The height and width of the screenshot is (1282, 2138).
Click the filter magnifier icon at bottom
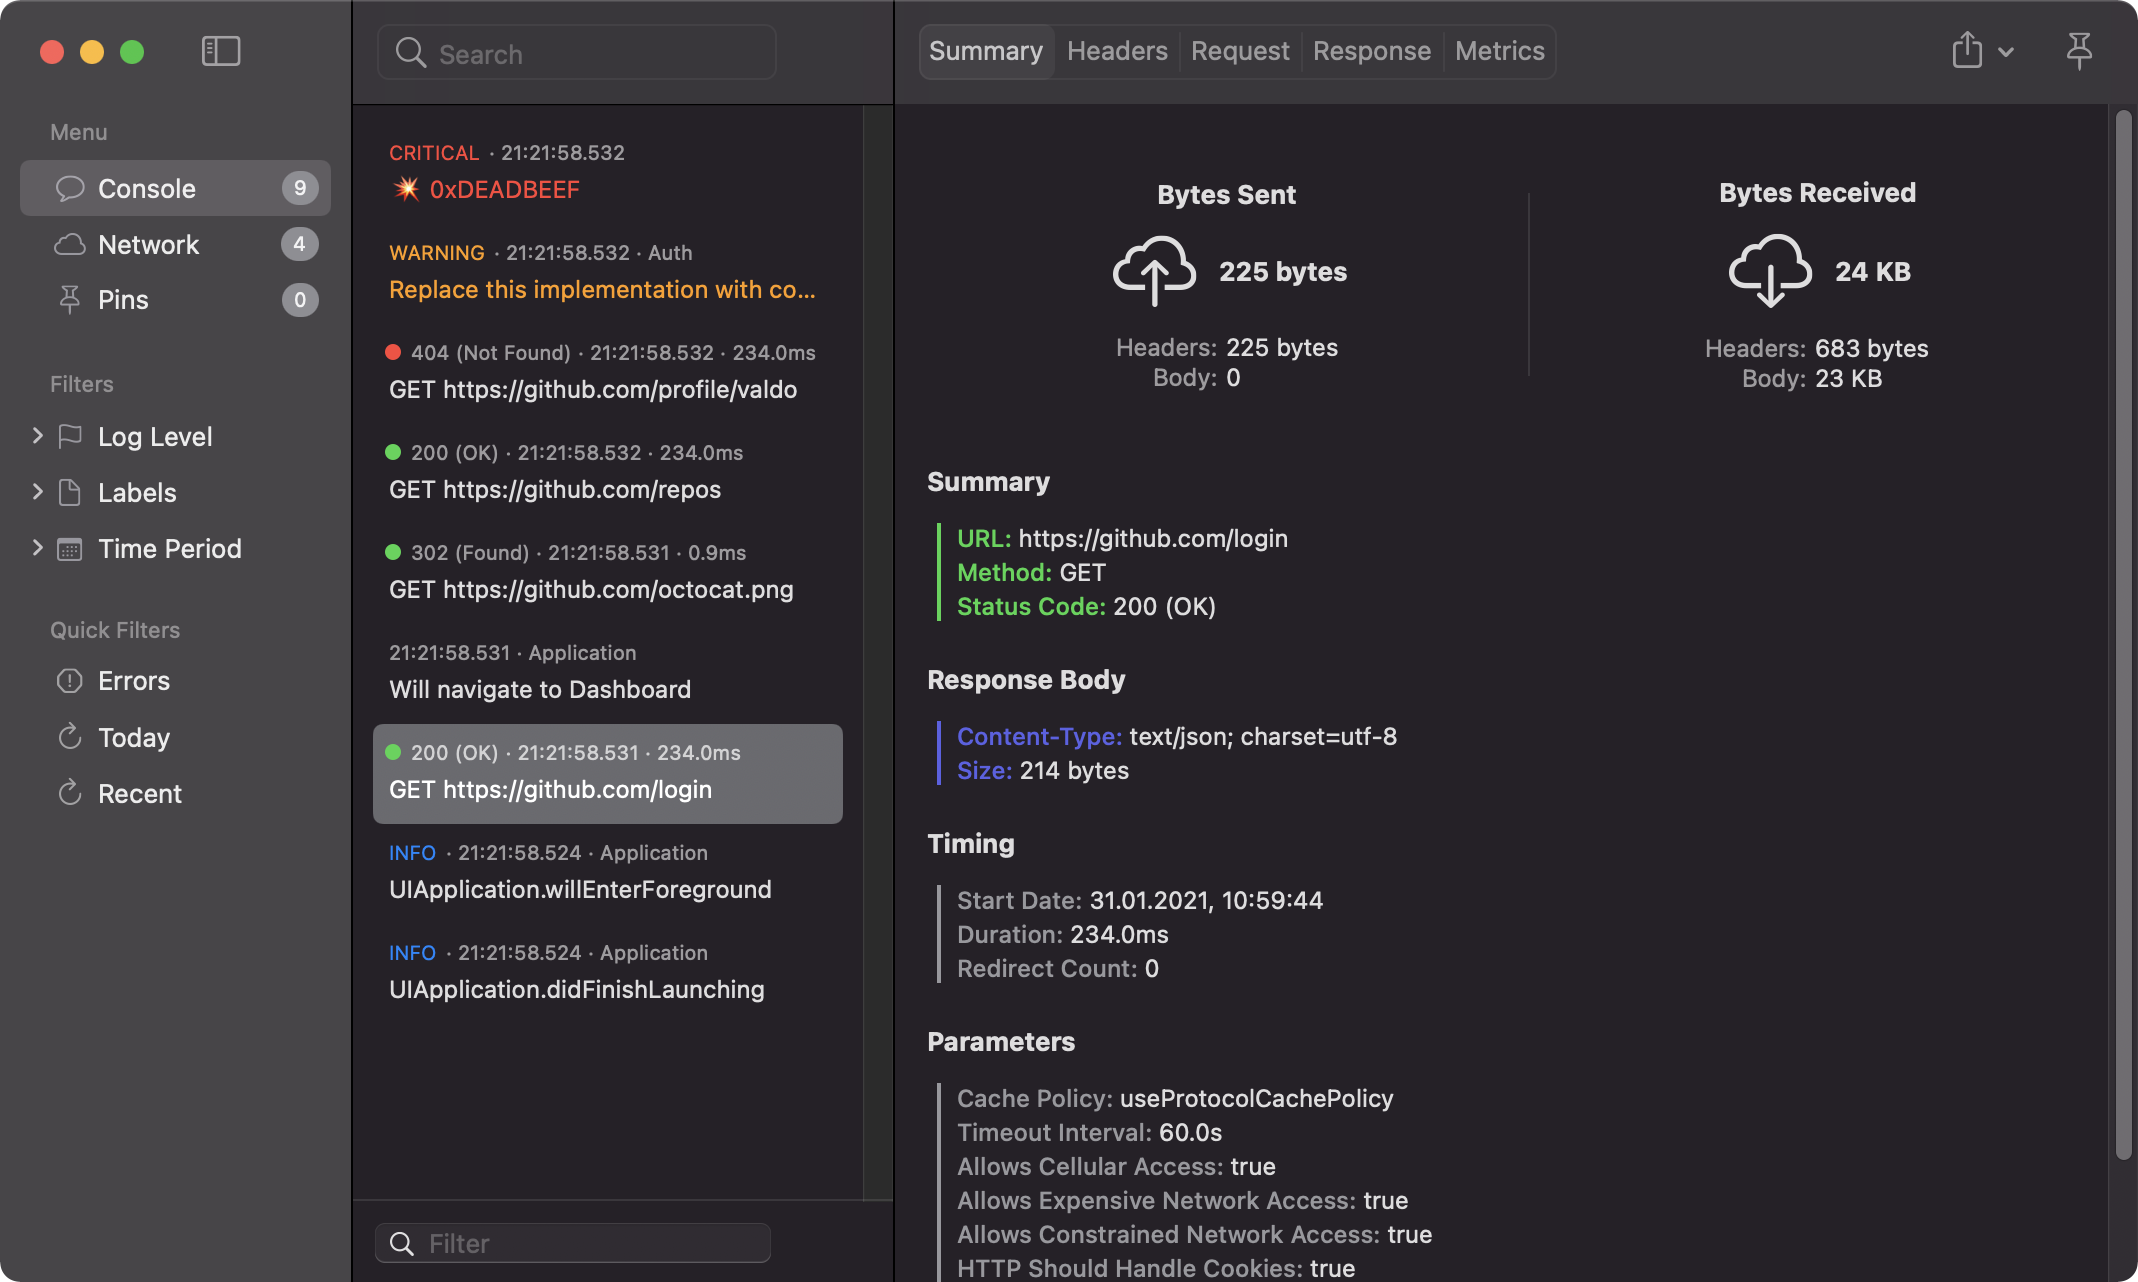click(x=402, y=1243)
